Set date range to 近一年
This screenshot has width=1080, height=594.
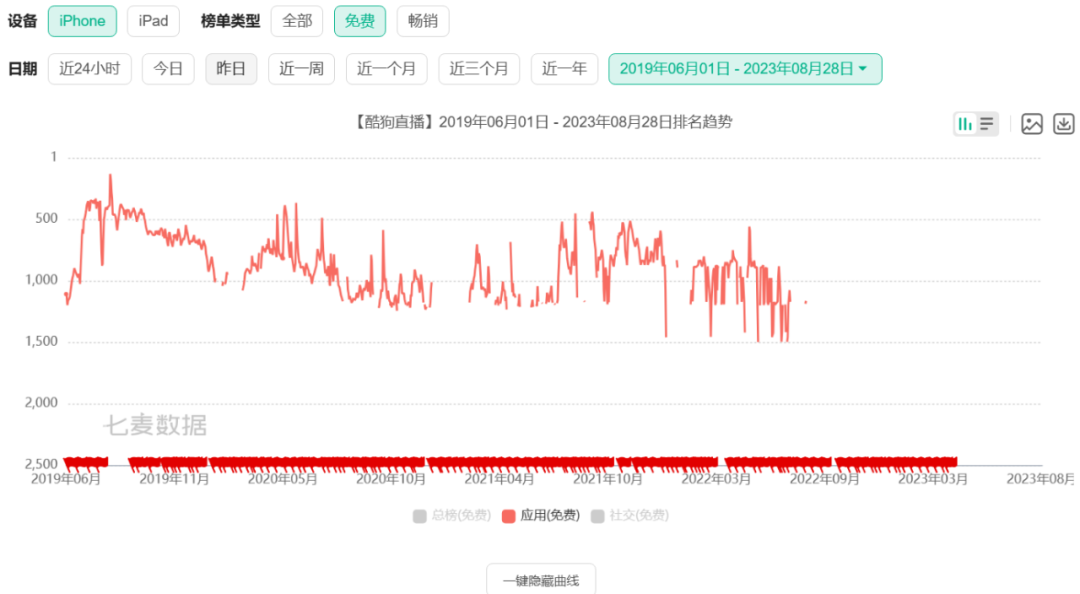[564, 69]
